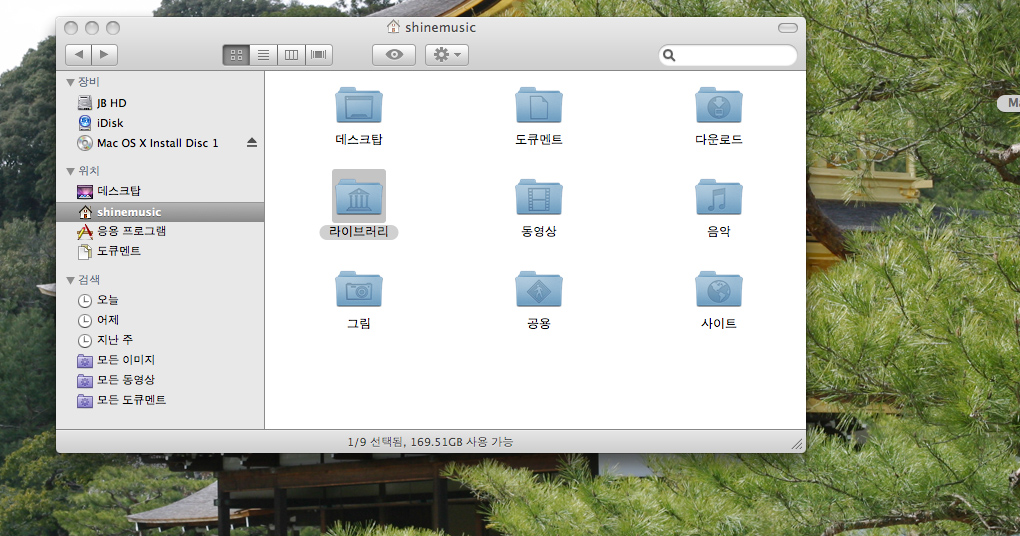The height and width of the screenshot is (536, 1020).
Task: Open the 사이트 sites folder
Action: point(718,290)
